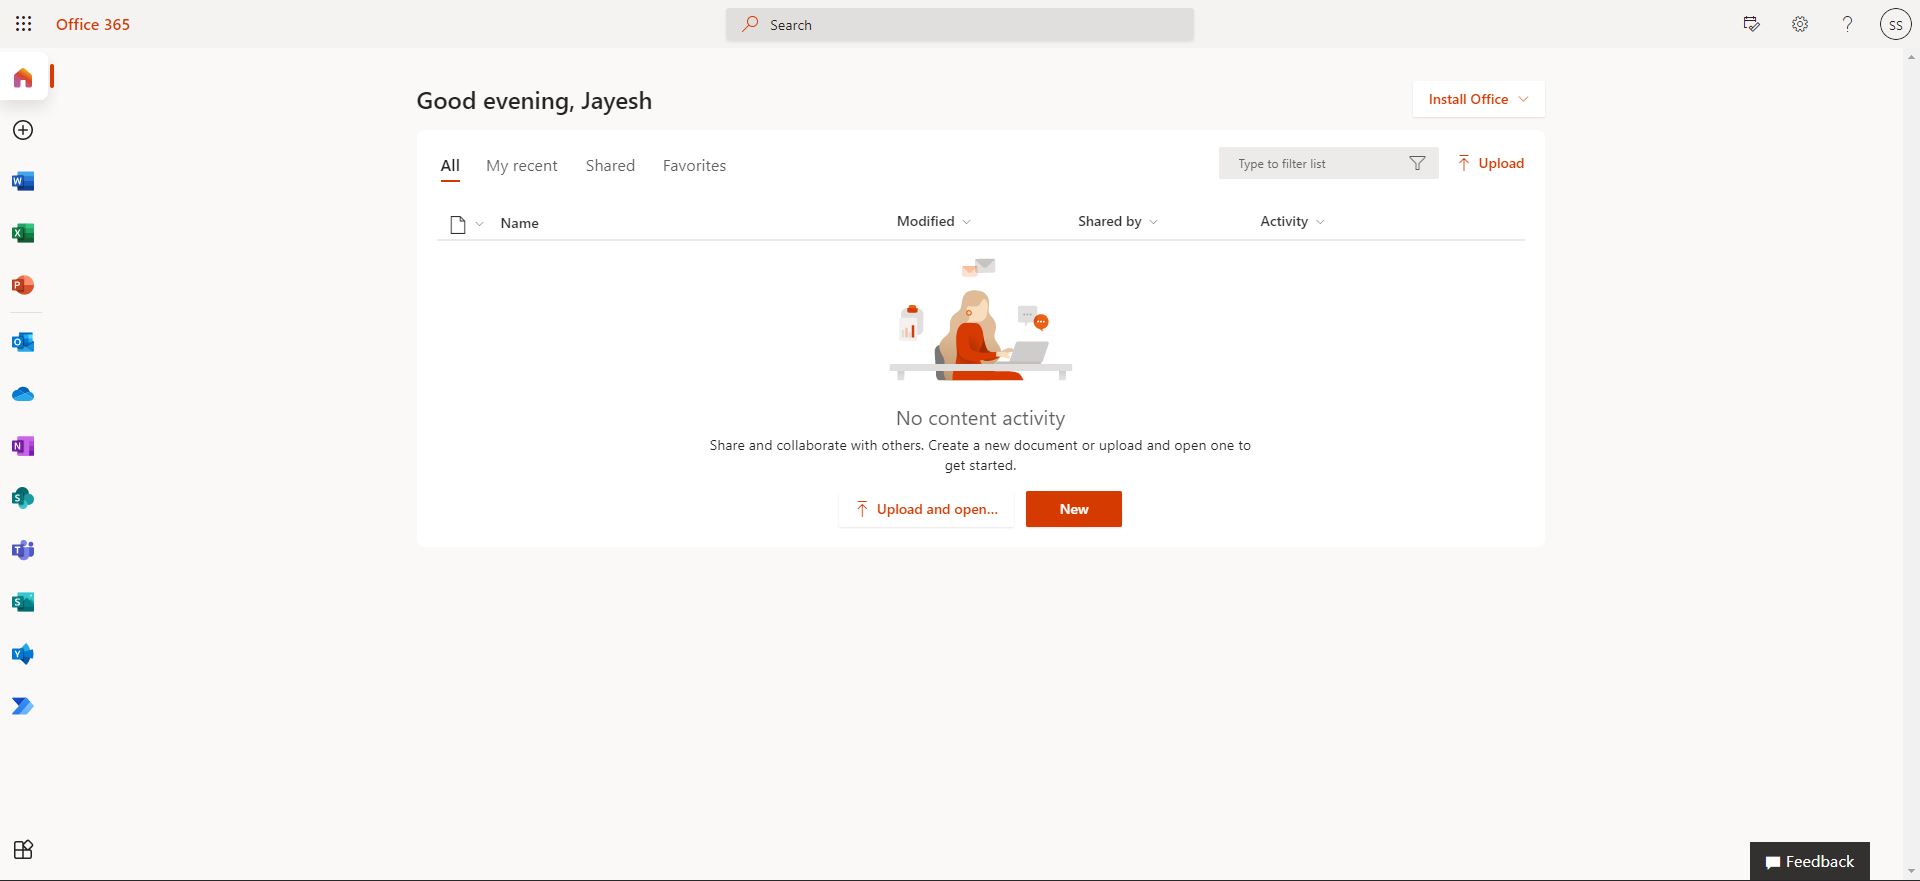Open the Word app from sidebar
The width and height of the screenshot is (1920, 881).
click(x=23, y=181)
